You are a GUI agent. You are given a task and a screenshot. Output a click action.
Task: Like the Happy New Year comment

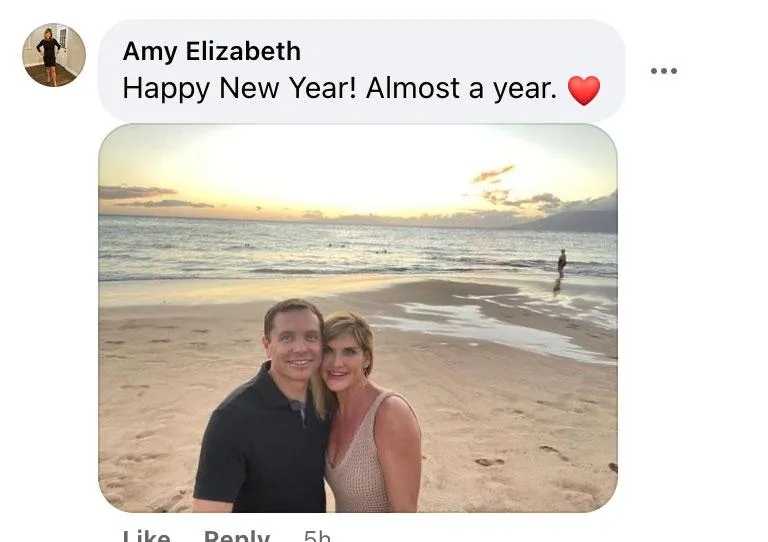click(x=146, y=536)
